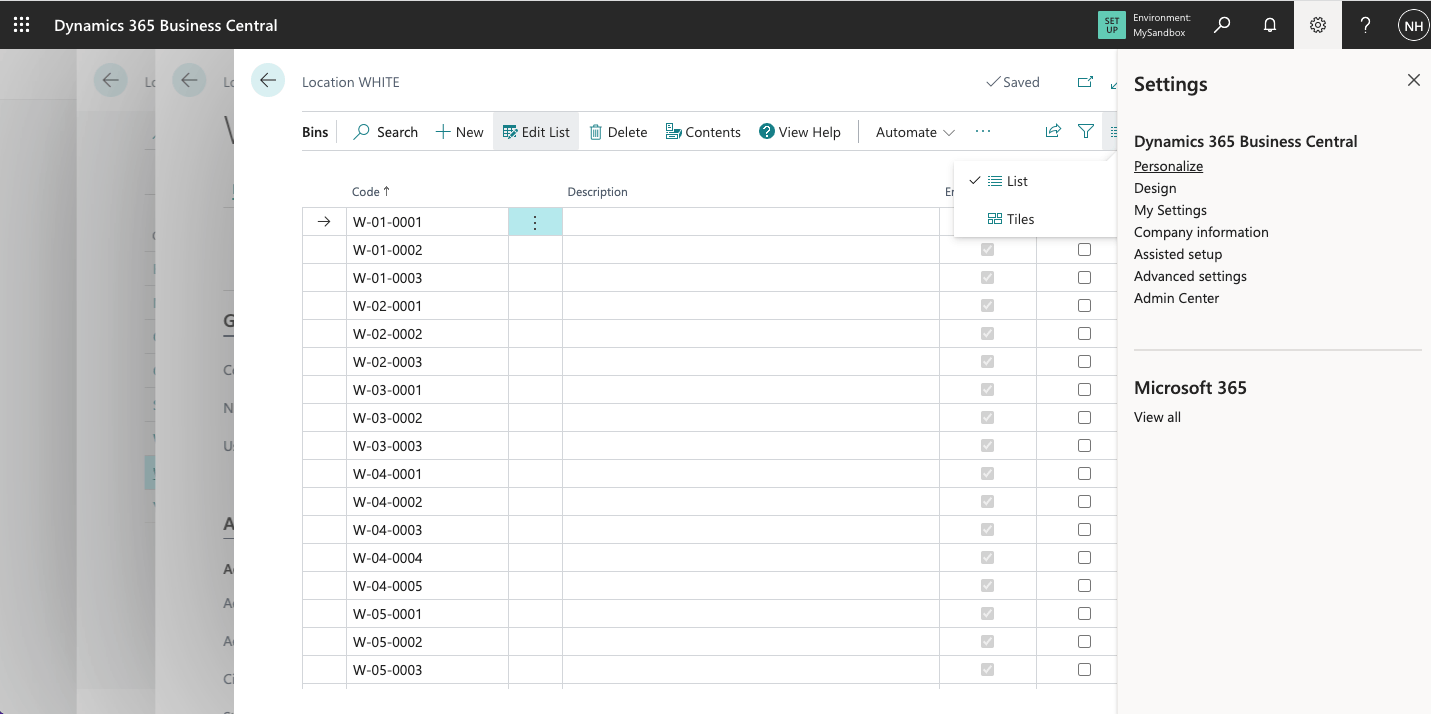This screenshot has height=714, width=1431.
Task: Expand the Automate dropdown menu
Action: (x=915, y=132)
